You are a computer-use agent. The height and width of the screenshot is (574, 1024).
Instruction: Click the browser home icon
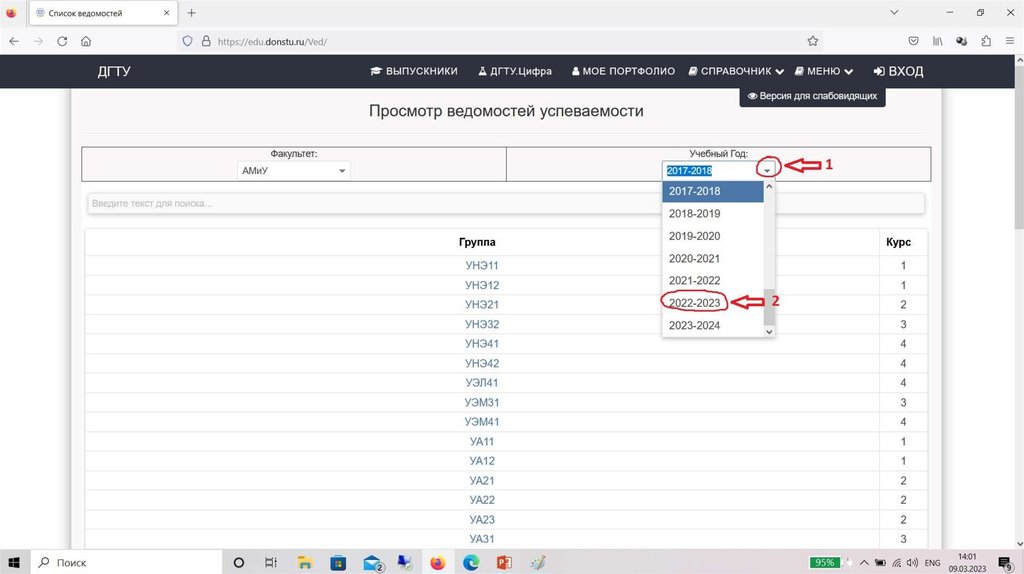pyautogui.click(x=87, y=41)
